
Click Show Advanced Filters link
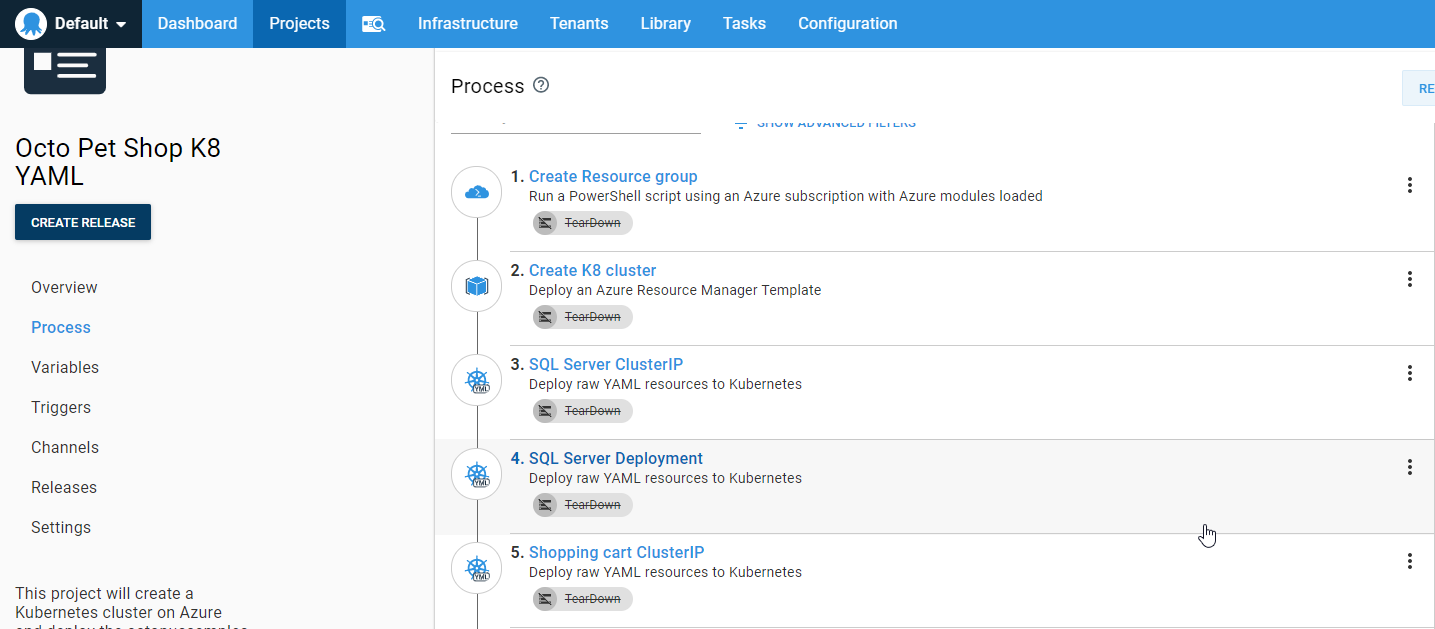[x=826, y=123]
